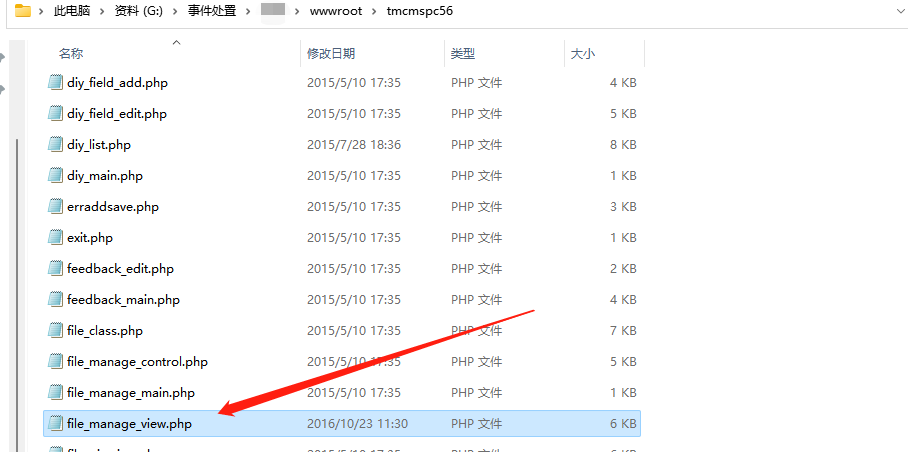908x452 pixels.
Task: Sort files by 类型 column header
Action: click(x=463, y=53)
